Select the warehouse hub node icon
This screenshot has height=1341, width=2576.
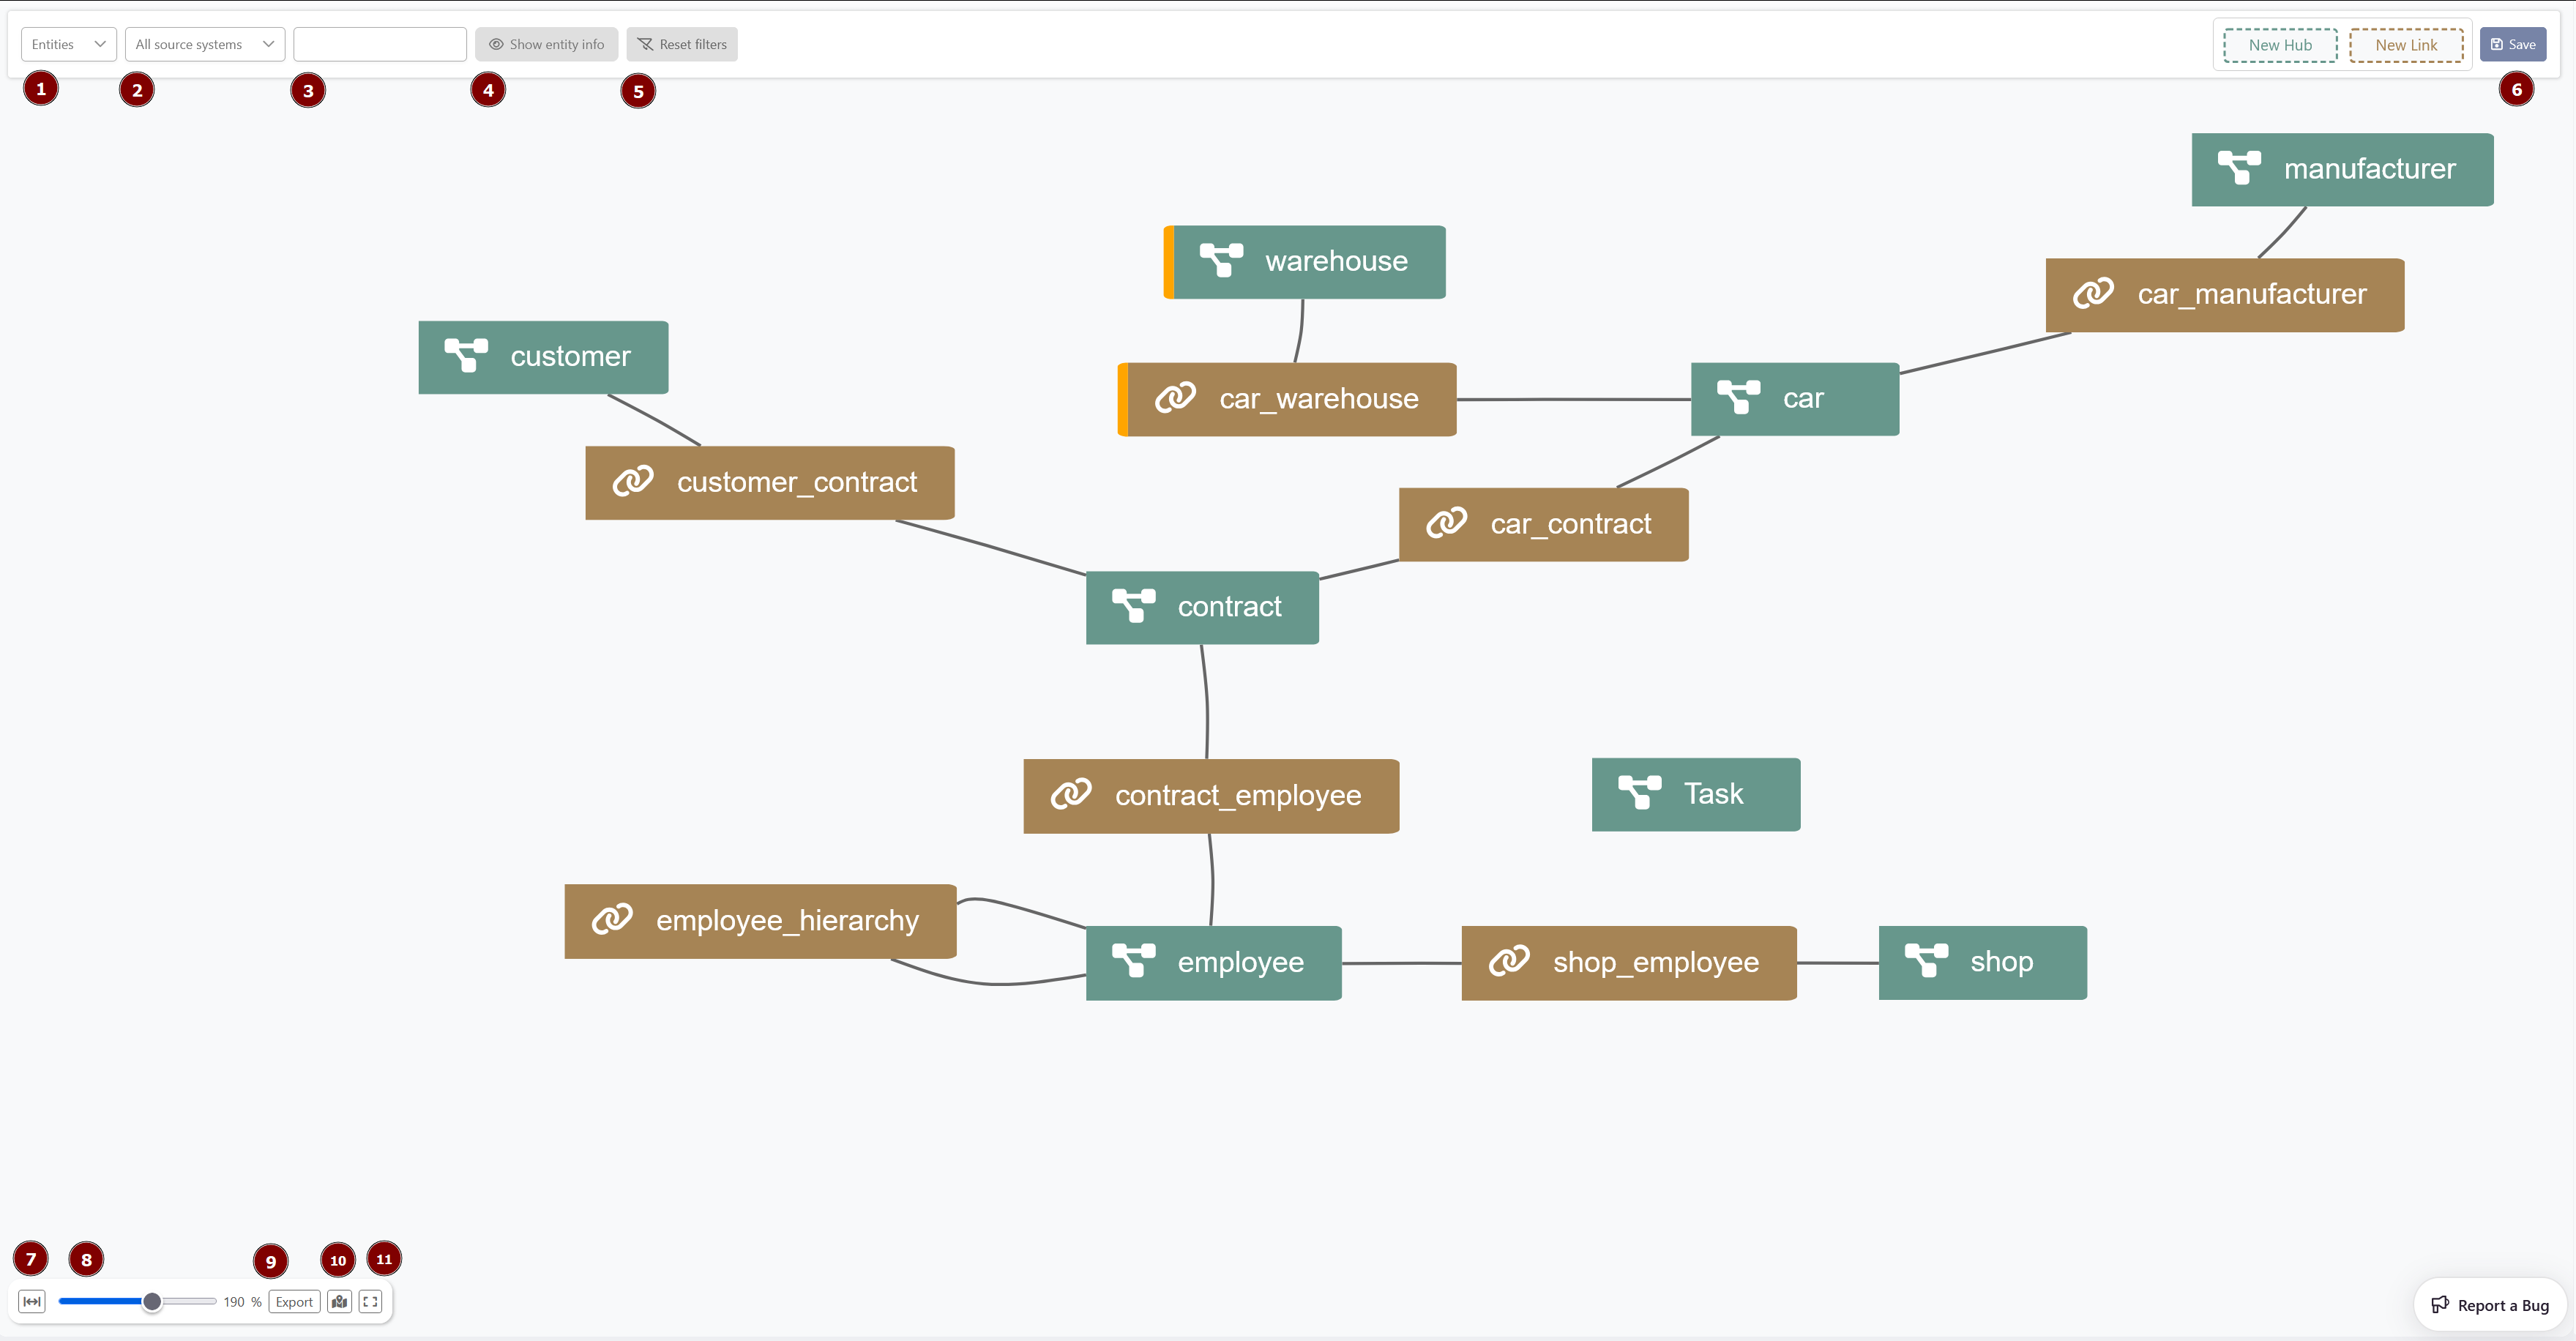click(1221, 261)
